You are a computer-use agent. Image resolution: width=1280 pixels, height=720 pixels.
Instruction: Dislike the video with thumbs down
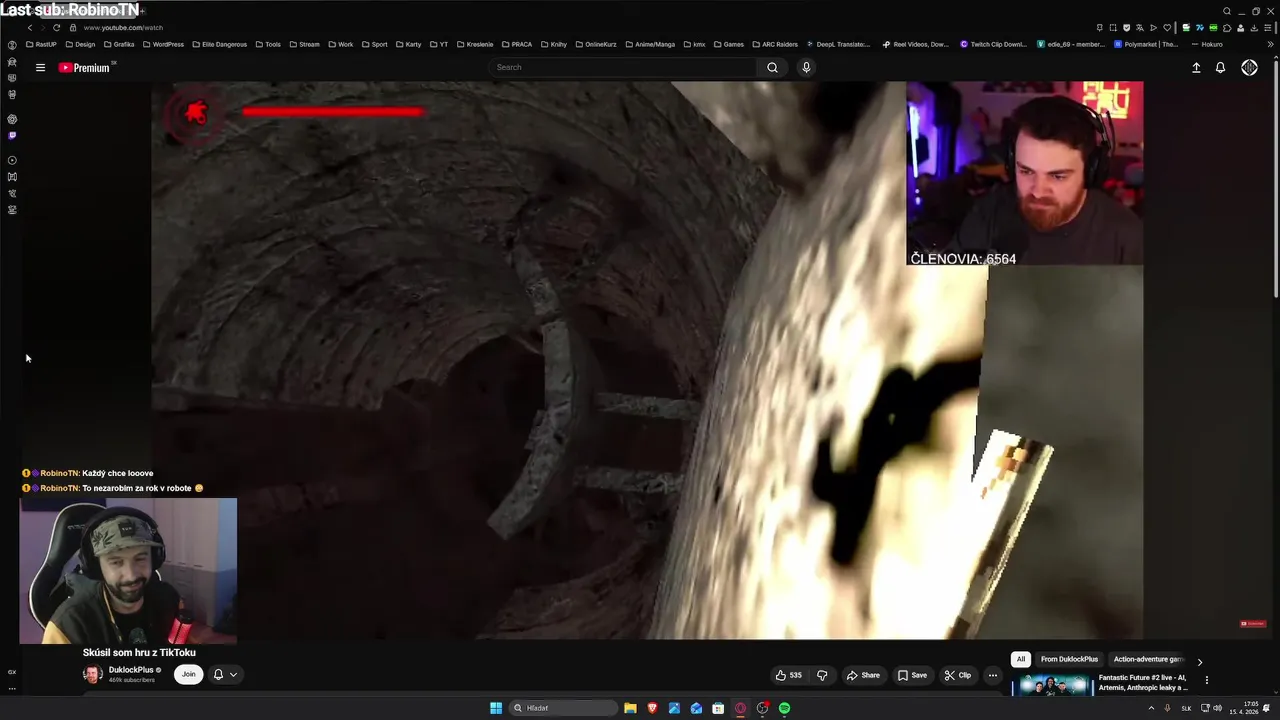pyautogui.click(x=822, y=675)
